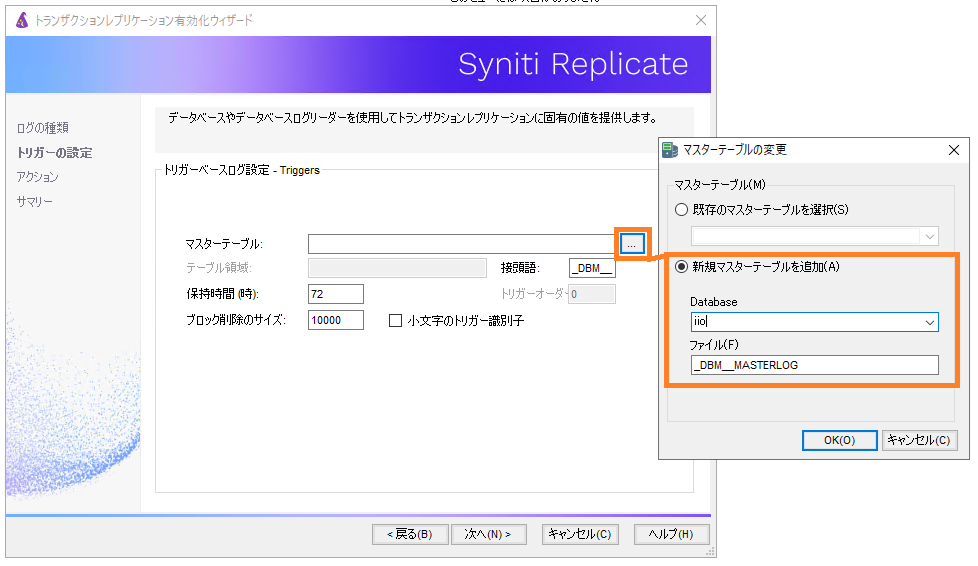The image size is (978, 566).
Task: Open サマリー step in sidebar
Action: (34, 202)
